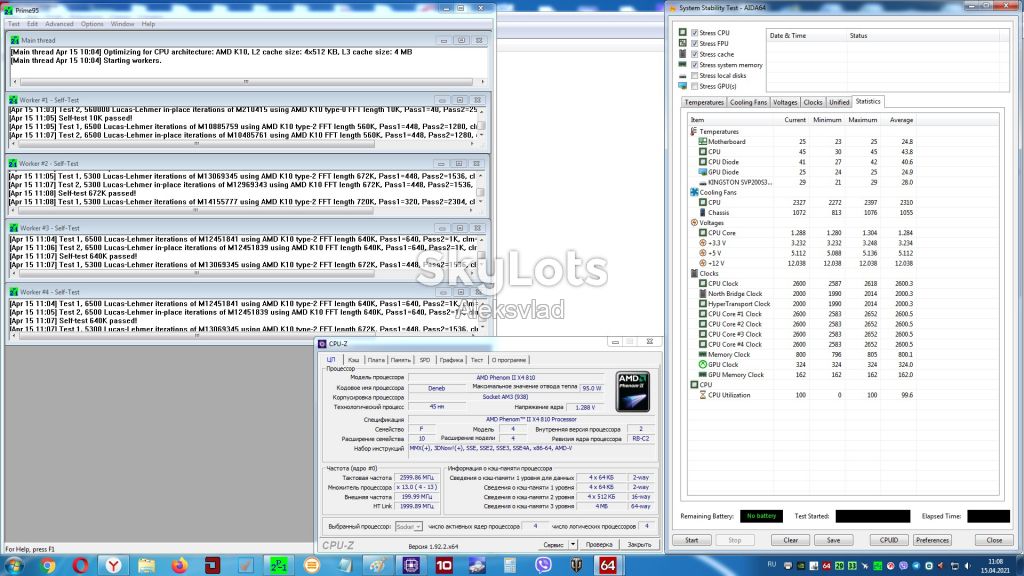Screen dimensions: 1024x576
Task: Click the Save button in AIDA64
Action: pos(833,540)
